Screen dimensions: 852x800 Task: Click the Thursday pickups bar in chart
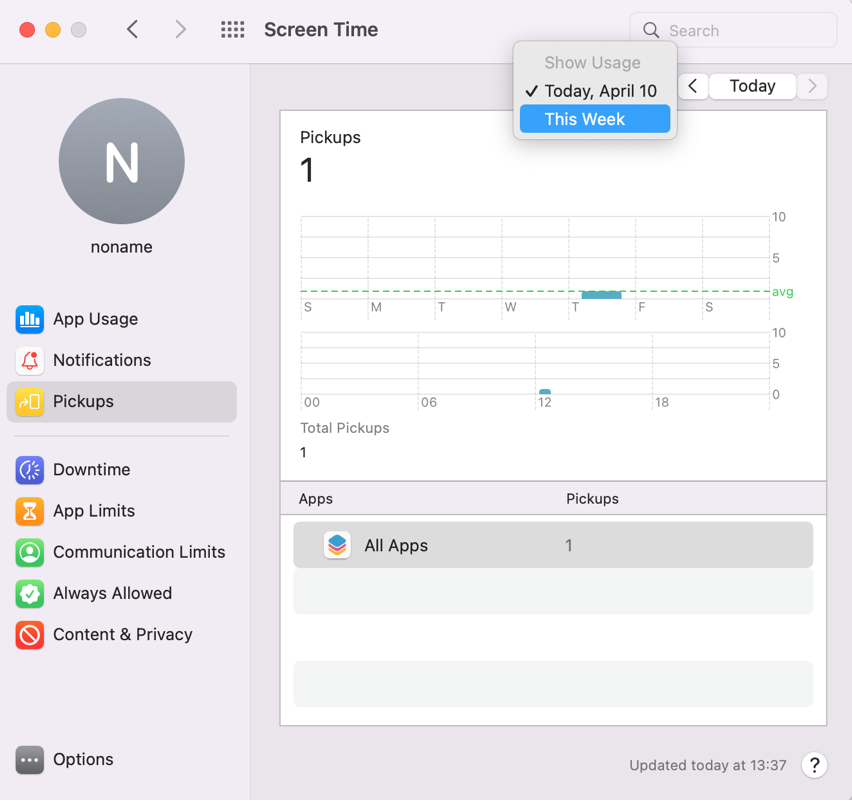[601, 294]
